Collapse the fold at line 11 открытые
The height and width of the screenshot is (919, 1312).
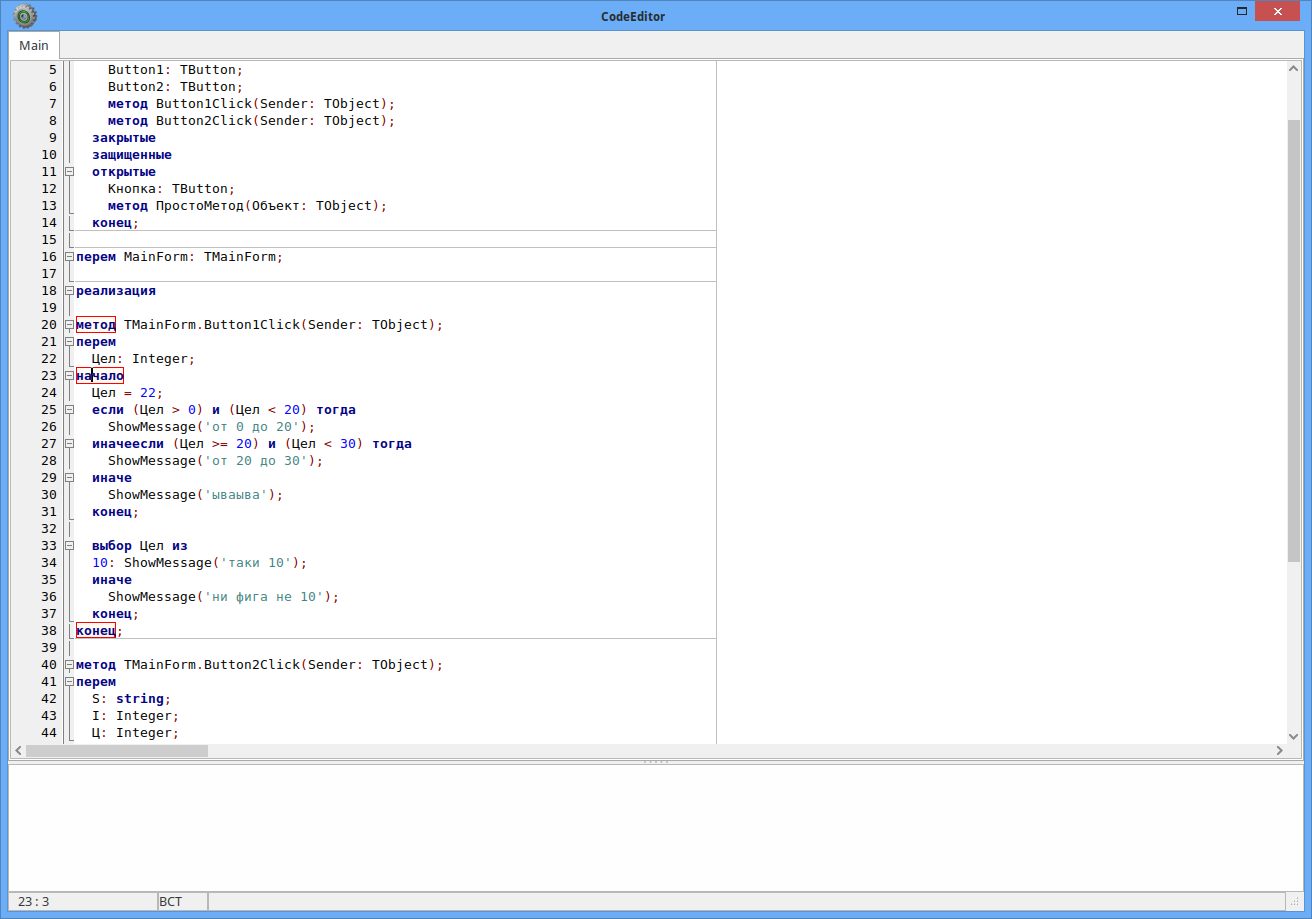[x=69, y=172]
